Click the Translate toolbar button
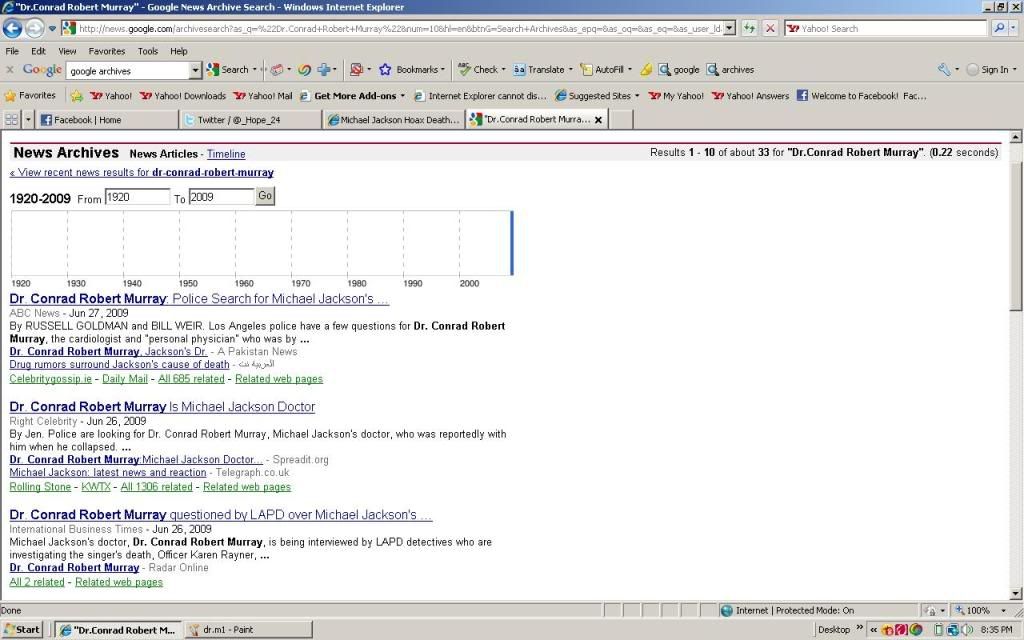 539,69
